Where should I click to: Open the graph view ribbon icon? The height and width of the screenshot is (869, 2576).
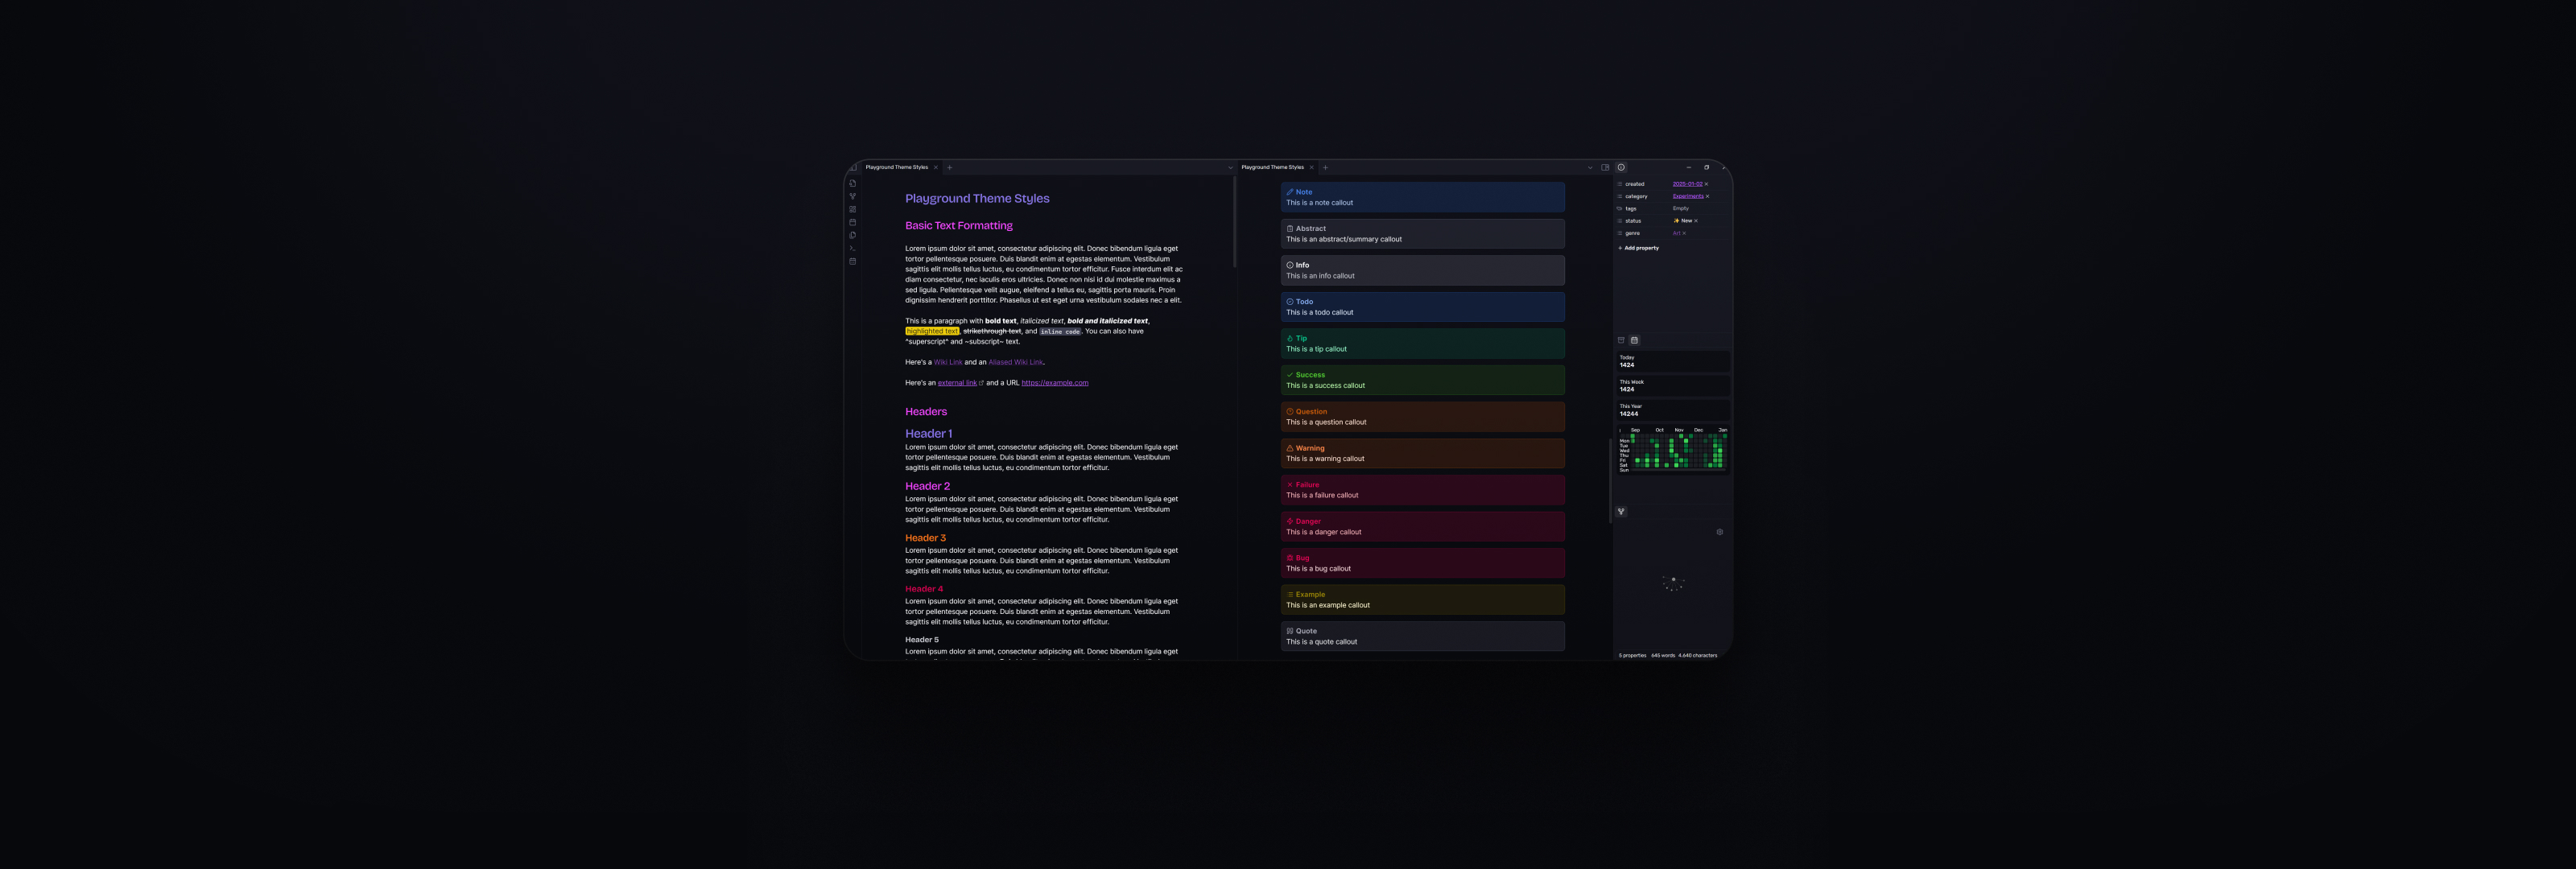852,196
